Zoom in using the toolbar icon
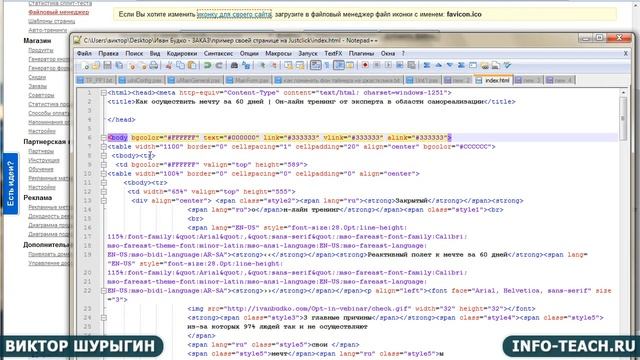Screen dimensions: 640x360 [x=262, y=65]
